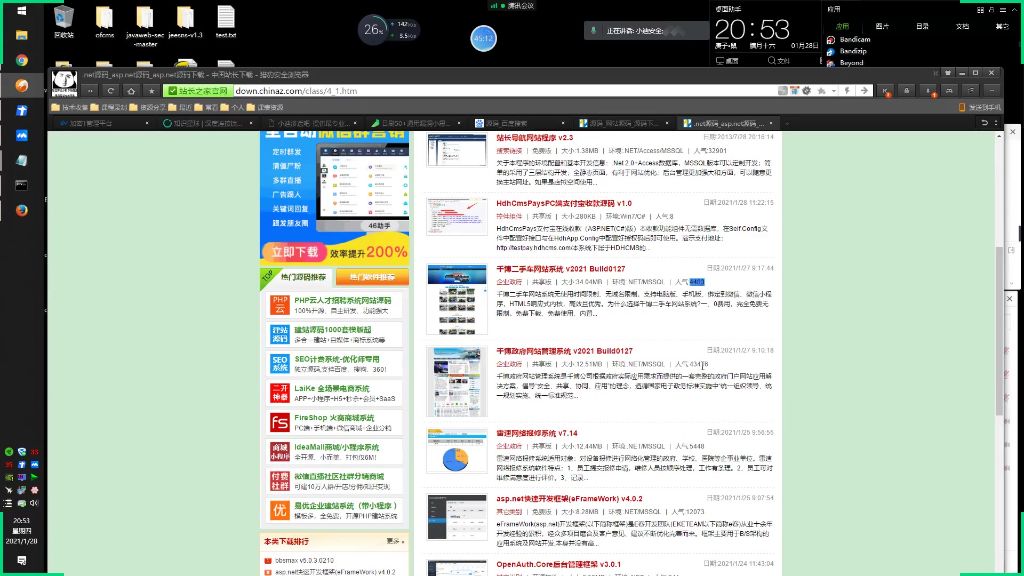Click the lightning speed mode icon
Image resolution: width=1024 pixels, height=576 pixels.
pyautogui.click(x=847, y=91)
